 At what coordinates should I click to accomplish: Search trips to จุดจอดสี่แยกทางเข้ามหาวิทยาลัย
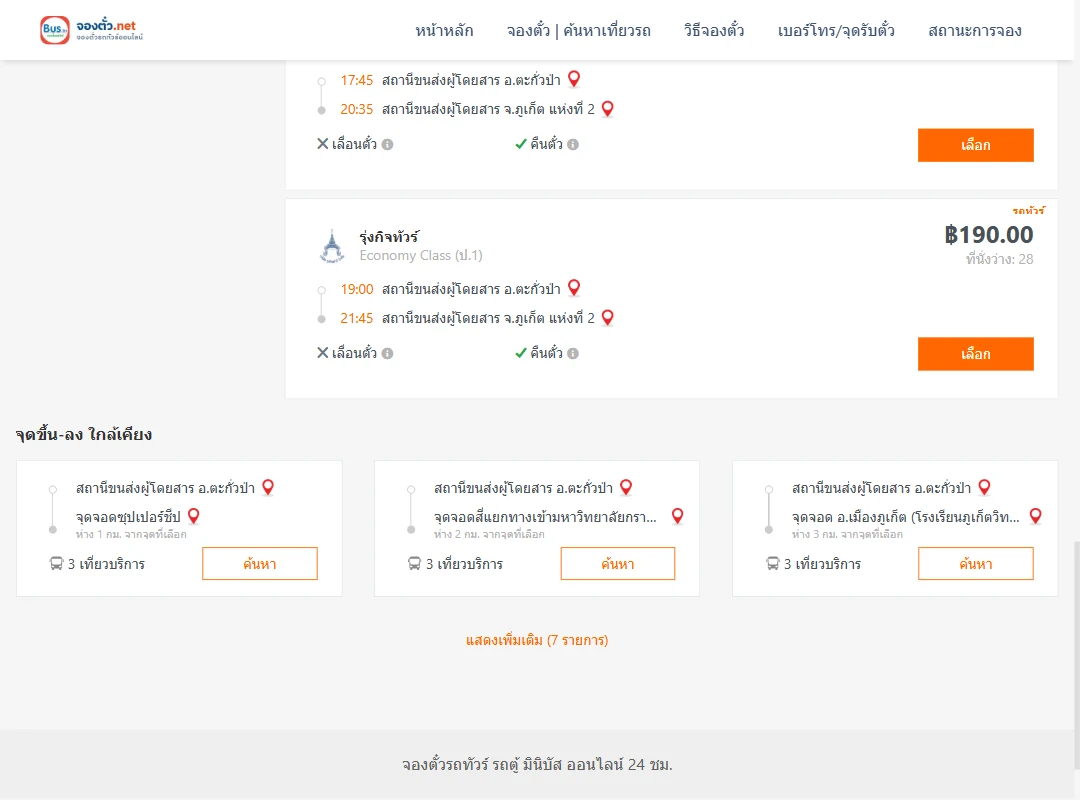[618, 564]
